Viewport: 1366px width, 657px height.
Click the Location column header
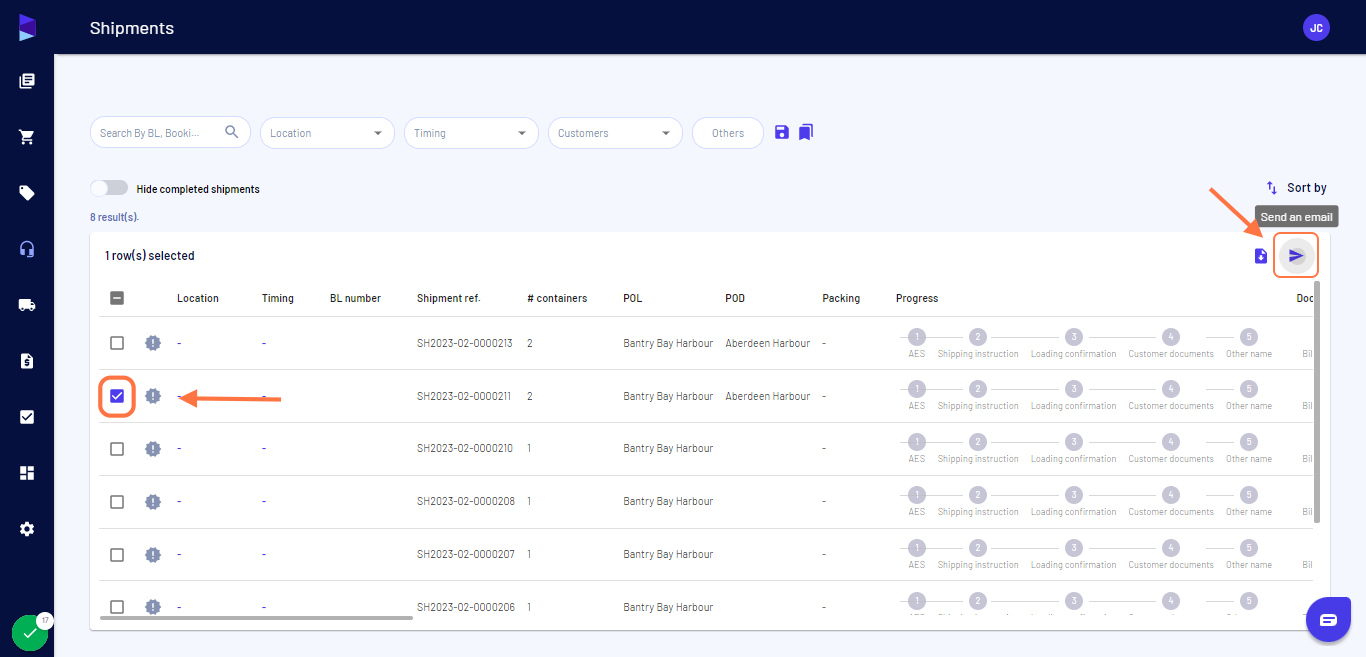coord(198,298)
